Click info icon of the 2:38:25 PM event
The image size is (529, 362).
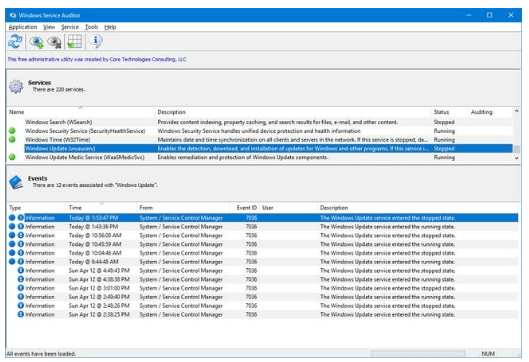pyautogui.click(x=21, y=314)
